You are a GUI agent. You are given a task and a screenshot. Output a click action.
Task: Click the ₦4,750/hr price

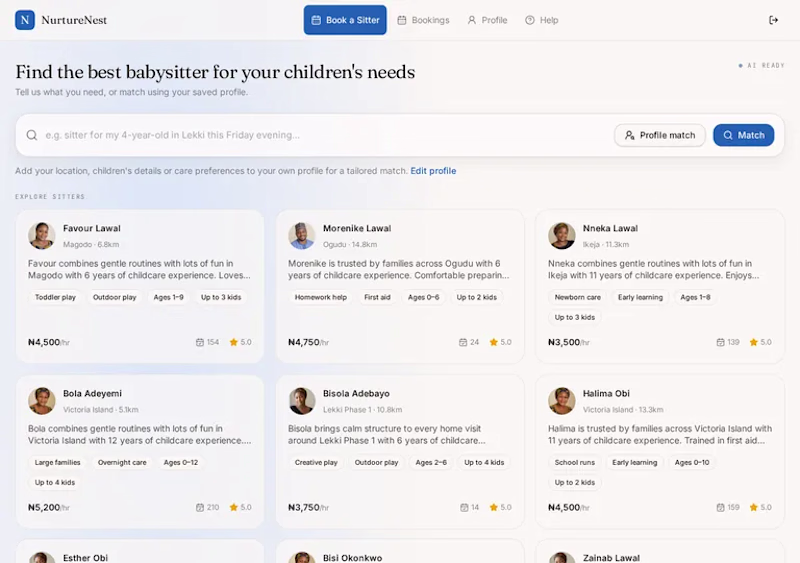tap(308, 342)
